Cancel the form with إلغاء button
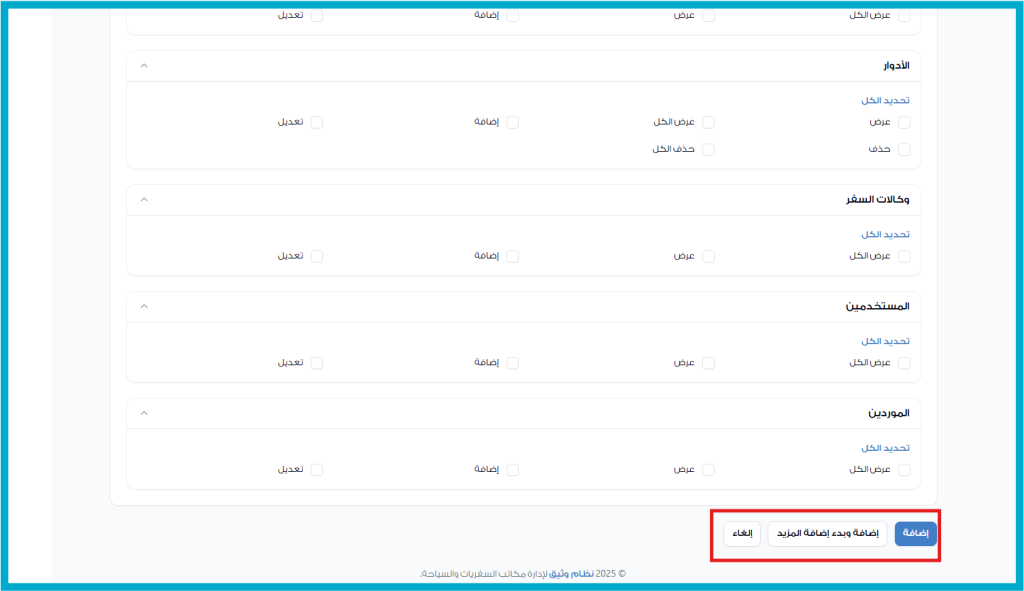Viewport: 1024px width, 591px height. 742,534
